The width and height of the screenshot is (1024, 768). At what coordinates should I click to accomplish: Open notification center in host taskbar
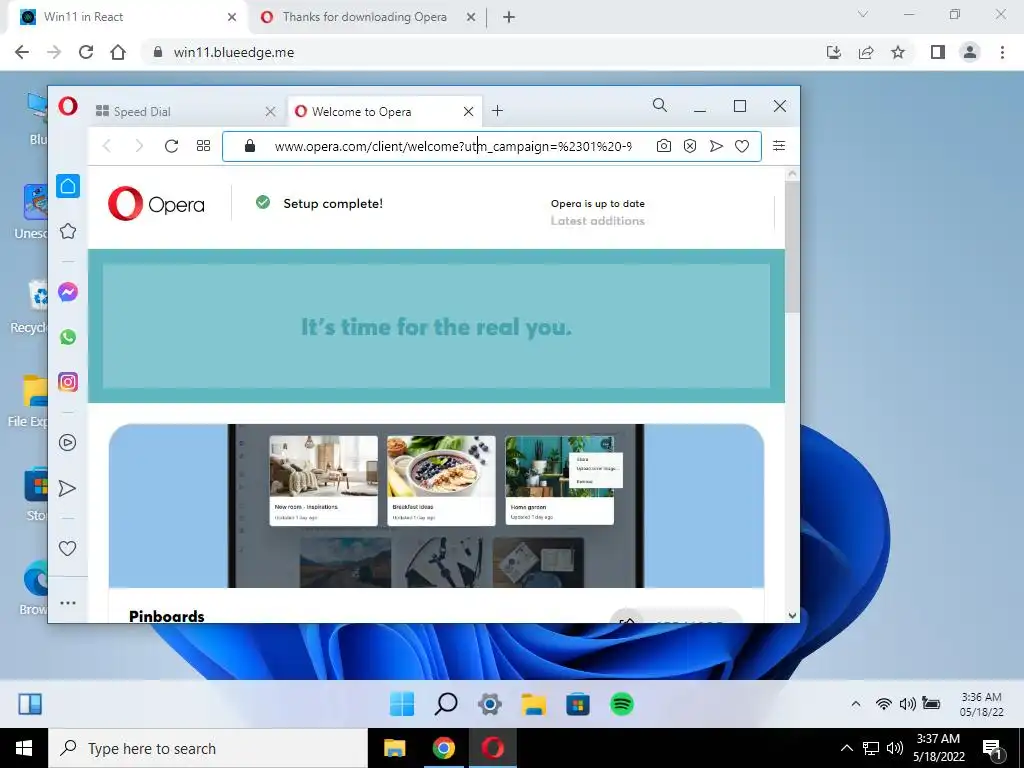pos(993,748)
